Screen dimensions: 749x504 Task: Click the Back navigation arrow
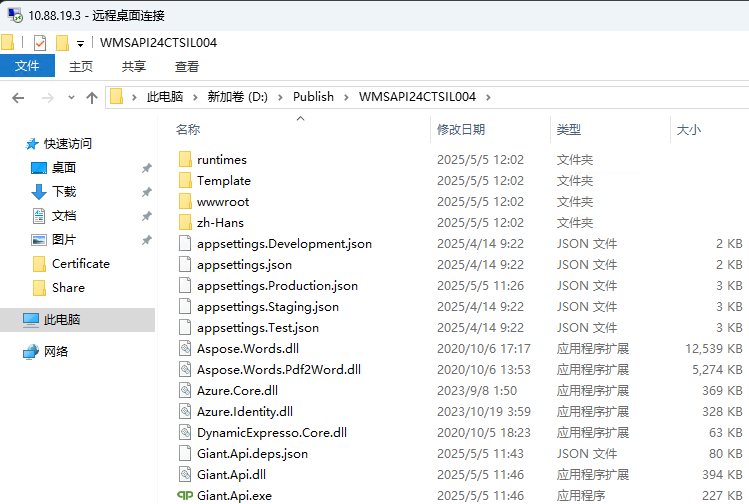coord(18,97)
